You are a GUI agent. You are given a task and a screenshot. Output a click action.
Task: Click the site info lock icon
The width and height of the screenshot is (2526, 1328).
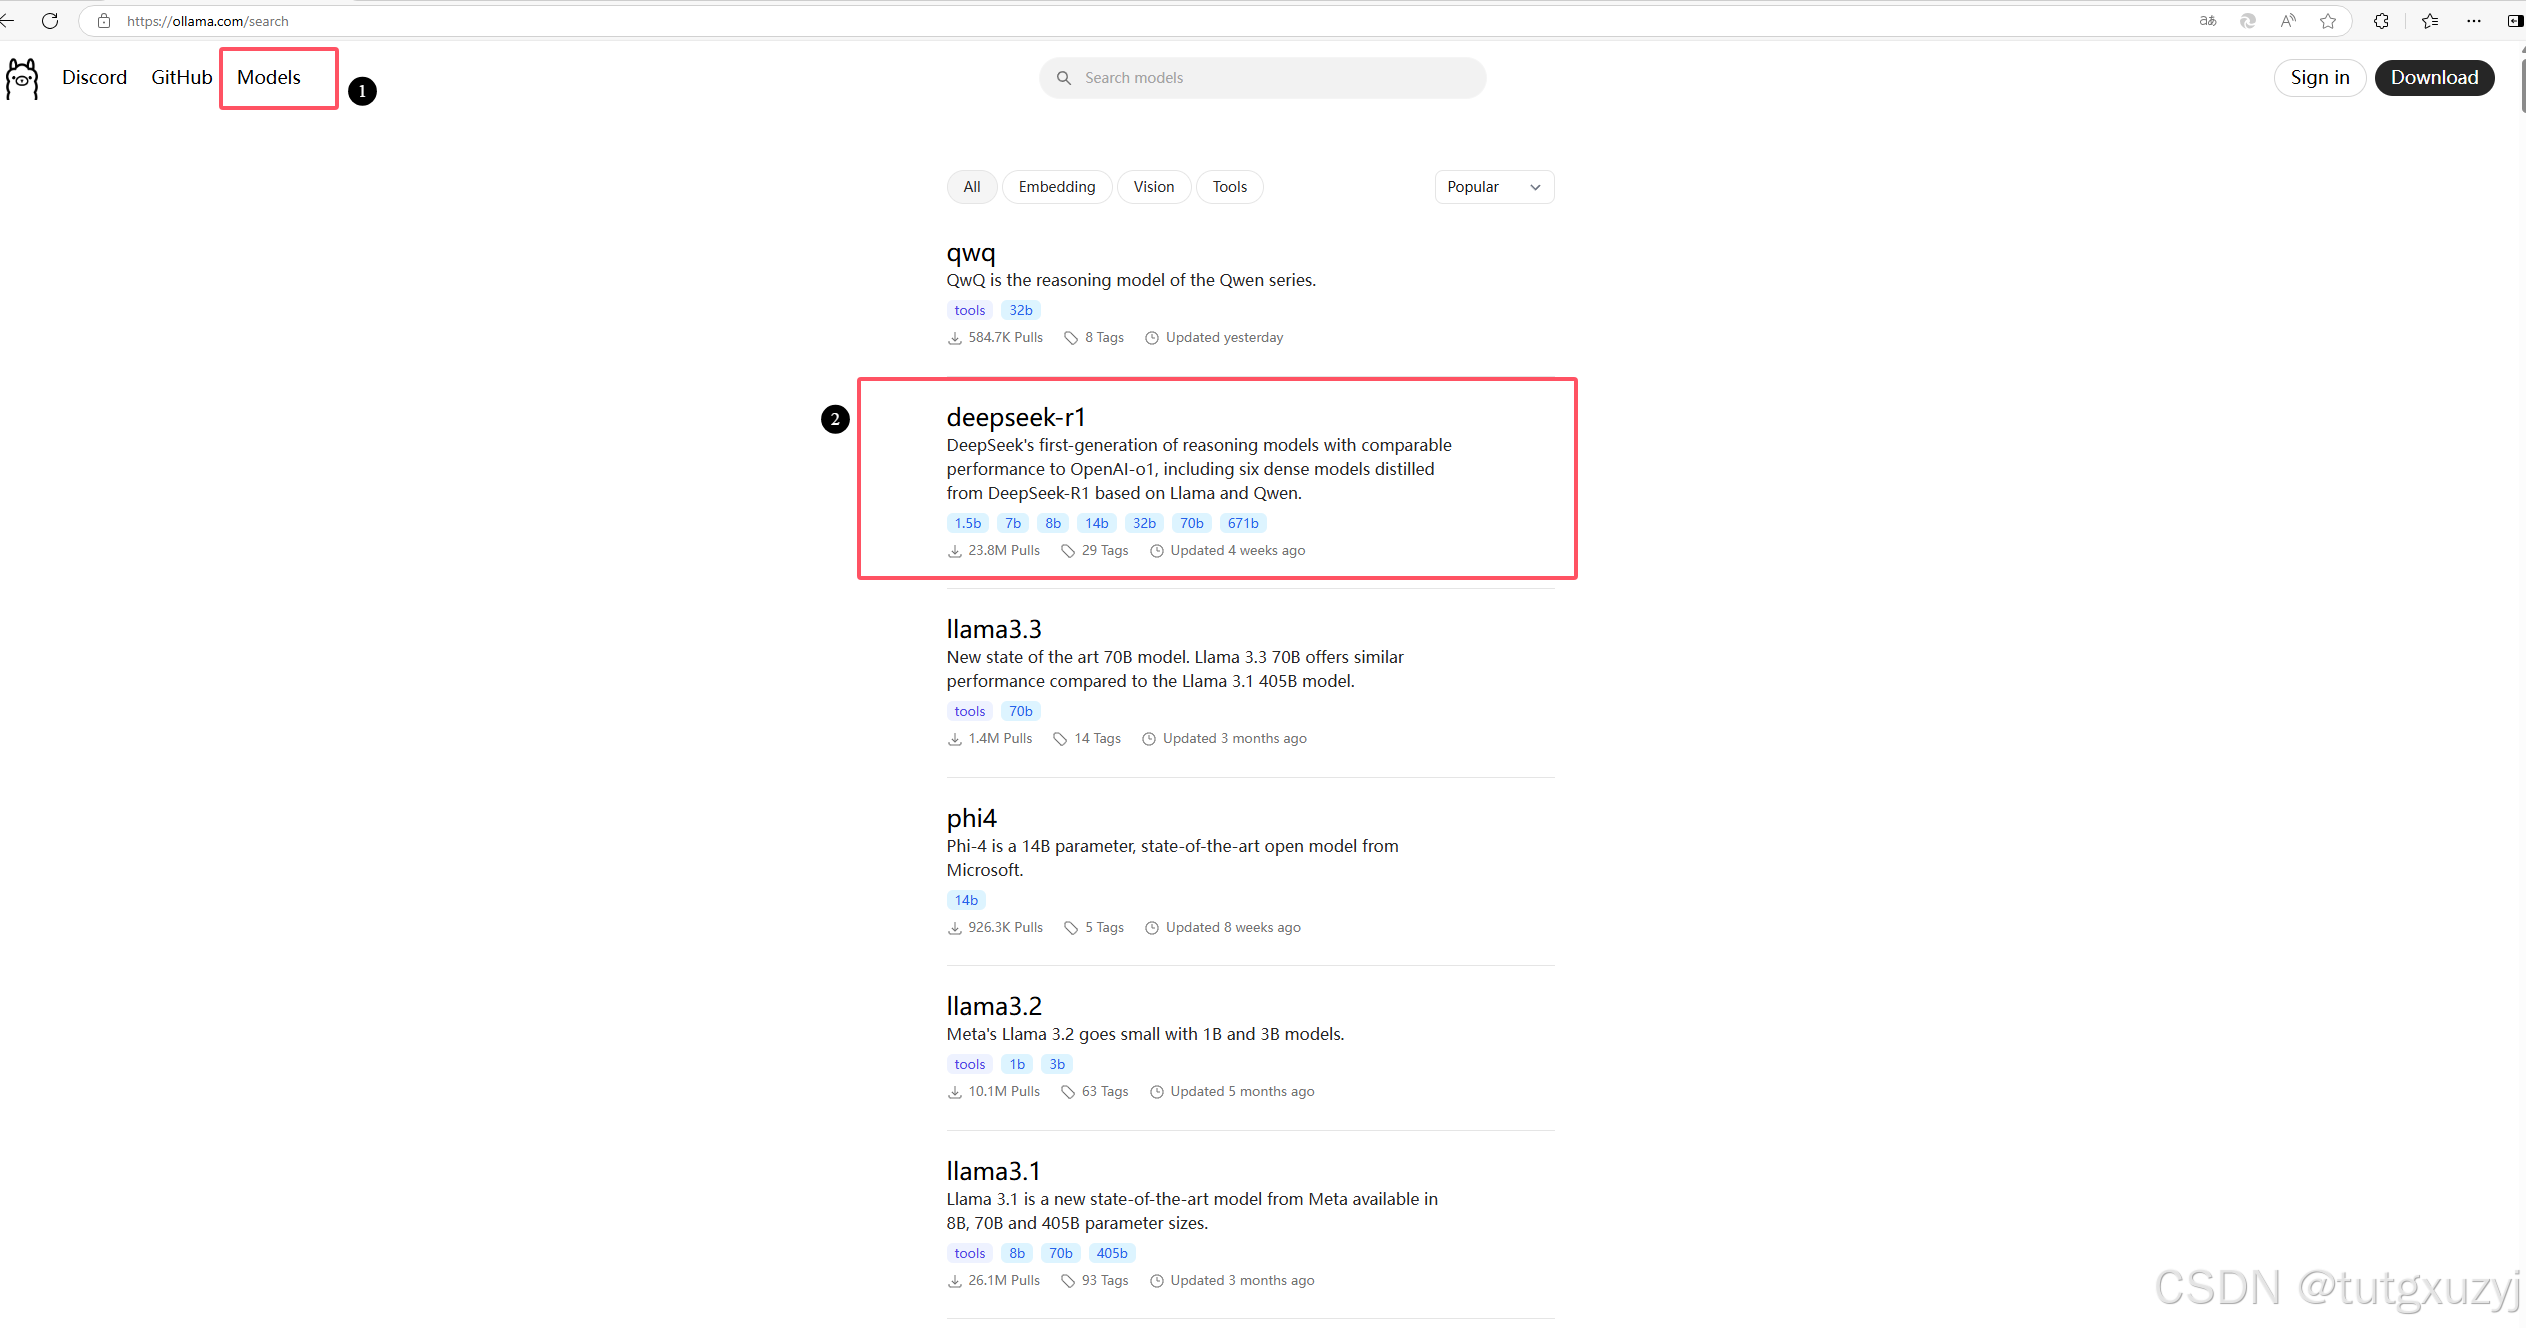(104, 21)
